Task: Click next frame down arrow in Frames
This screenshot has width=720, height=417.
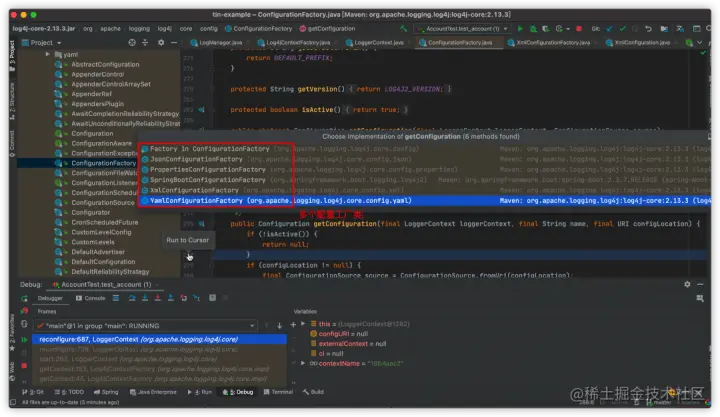Action: pos(279,326)
